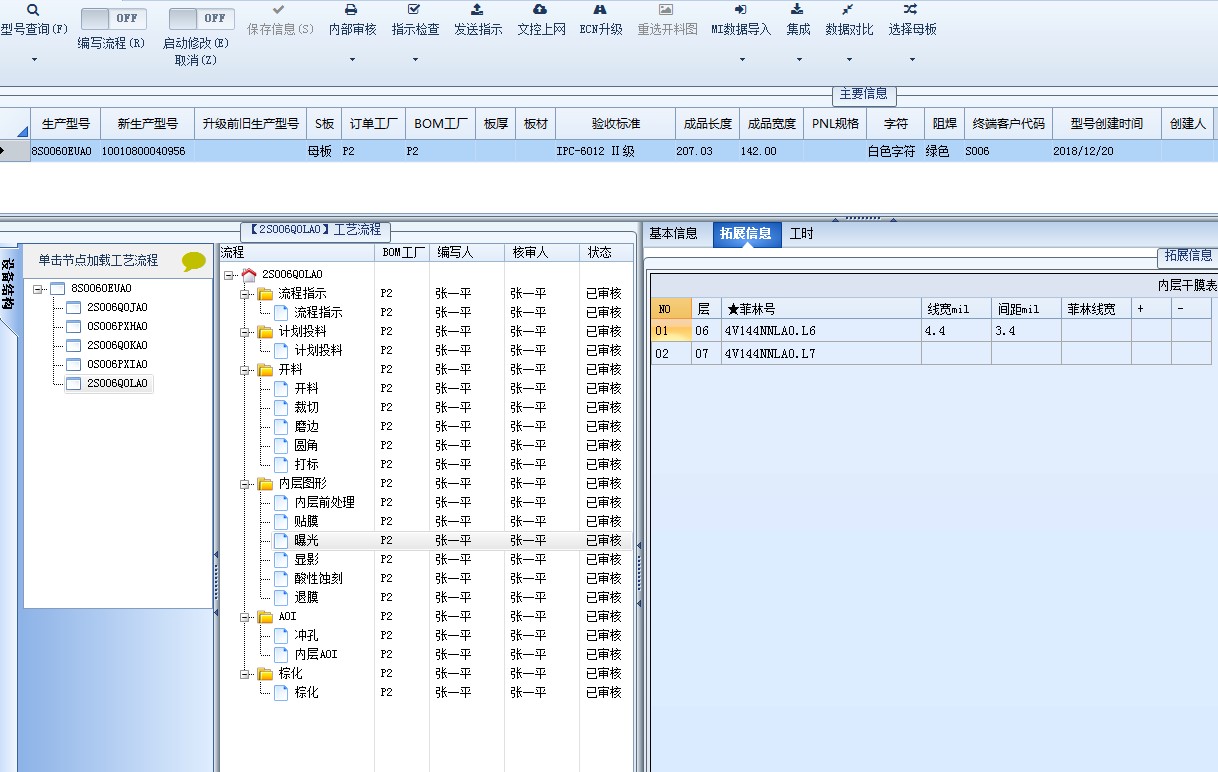Click the 文控上网 label
The height and width of the screenshot is (772, 1218).
coord(541,29)
